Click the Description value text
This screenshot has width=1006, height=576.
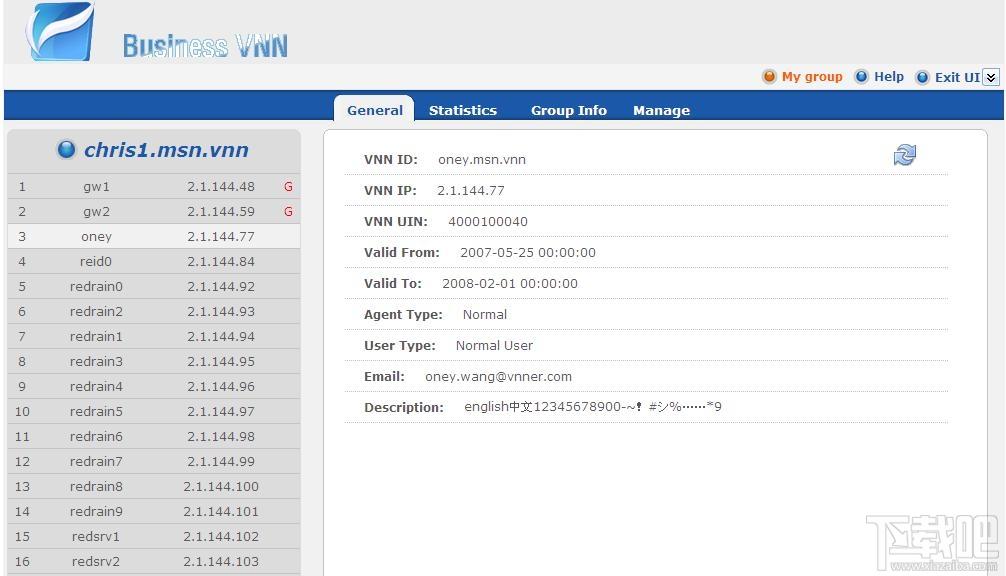(592, 407)
